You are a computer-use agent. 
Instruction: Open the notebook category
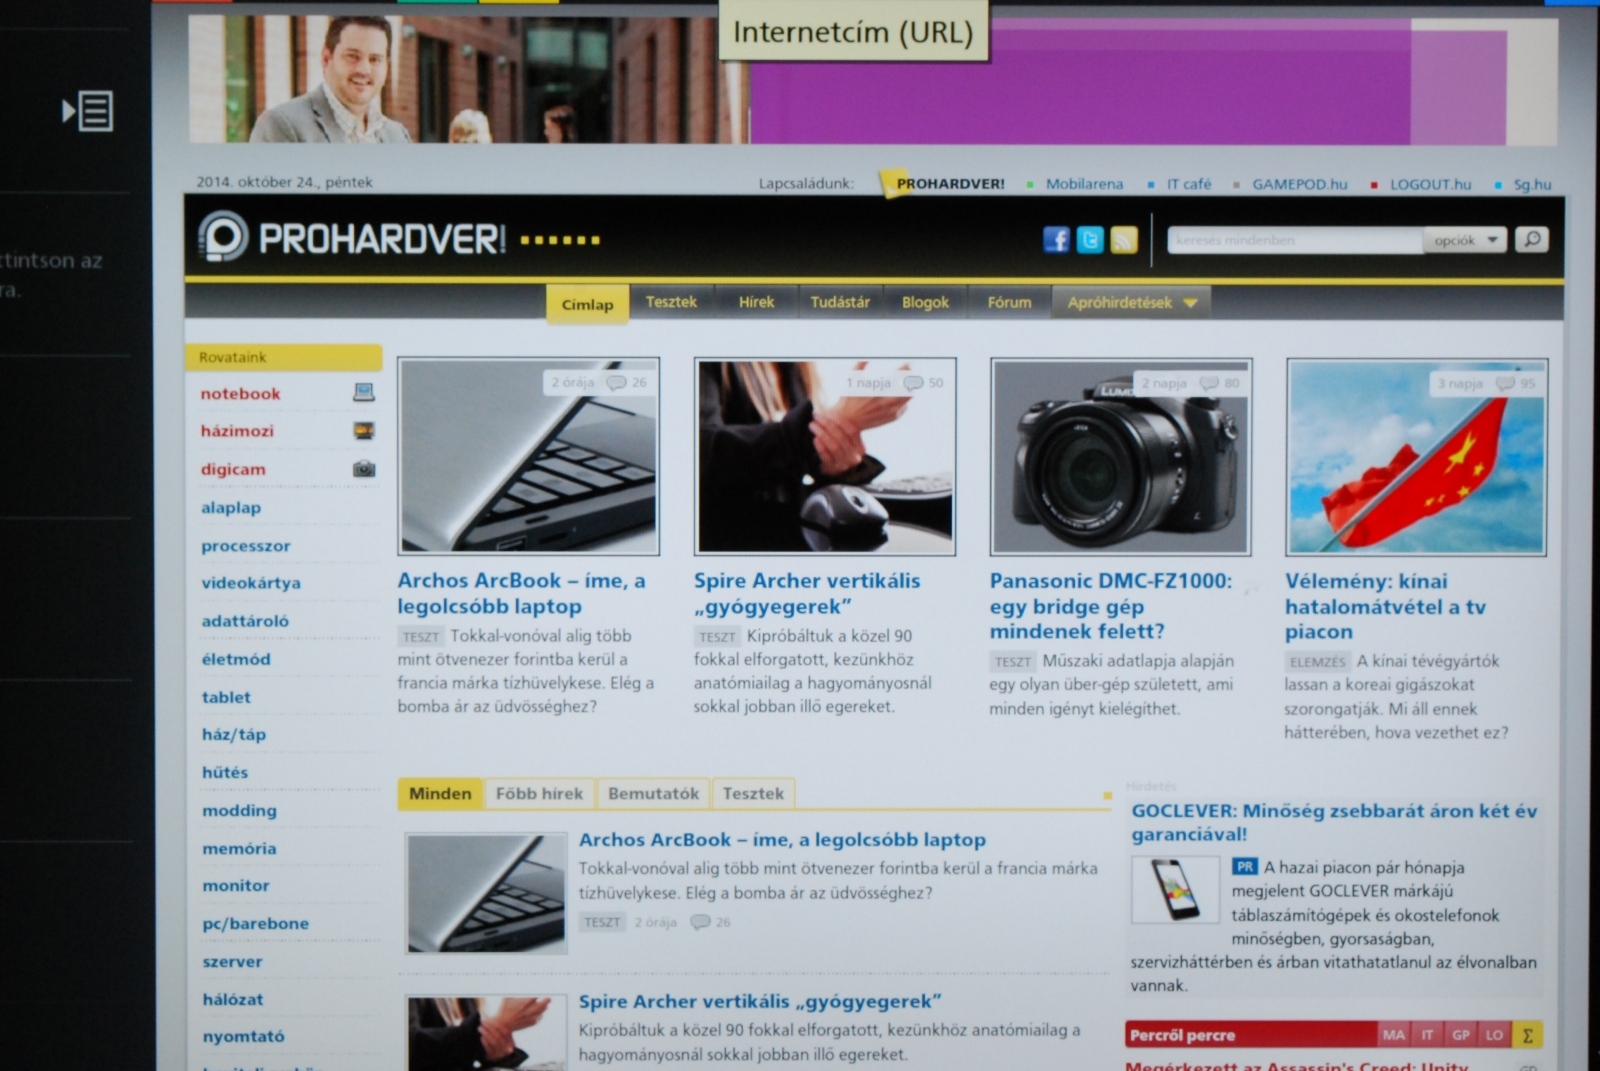pos(240,394)
